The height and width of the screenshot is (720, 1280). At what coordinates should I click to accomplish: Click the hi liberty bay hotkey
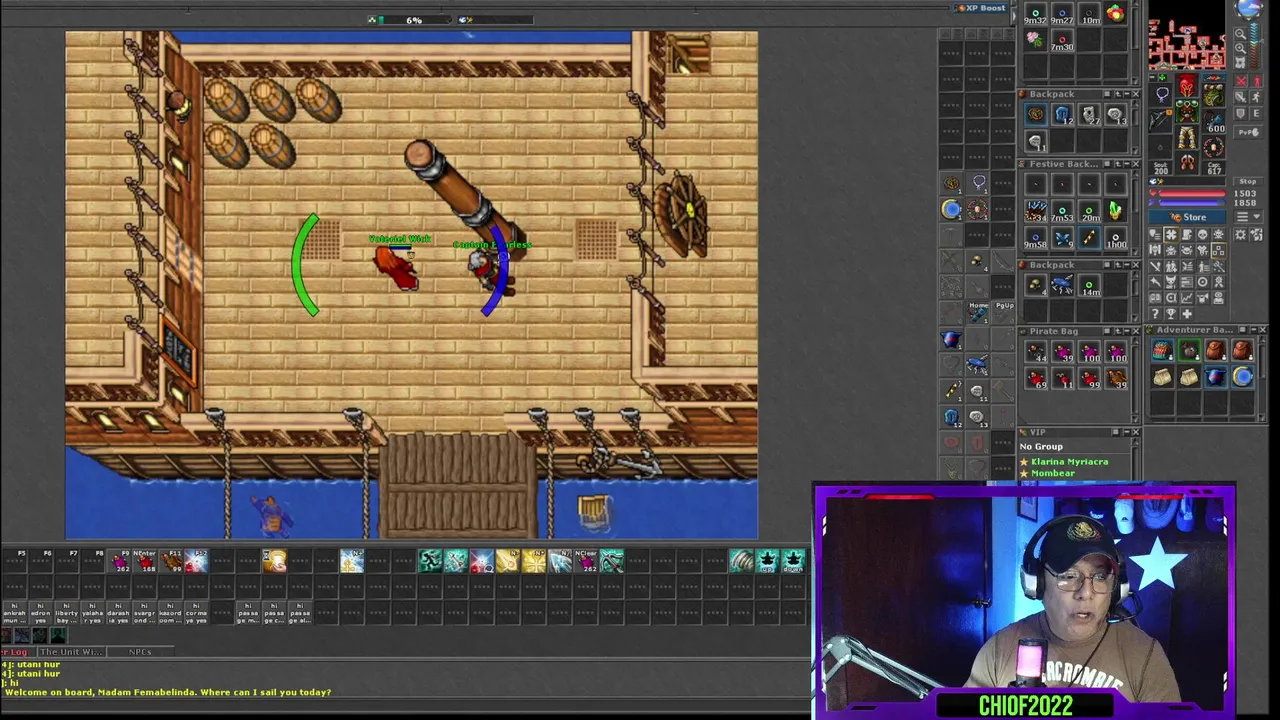[67, 613]
